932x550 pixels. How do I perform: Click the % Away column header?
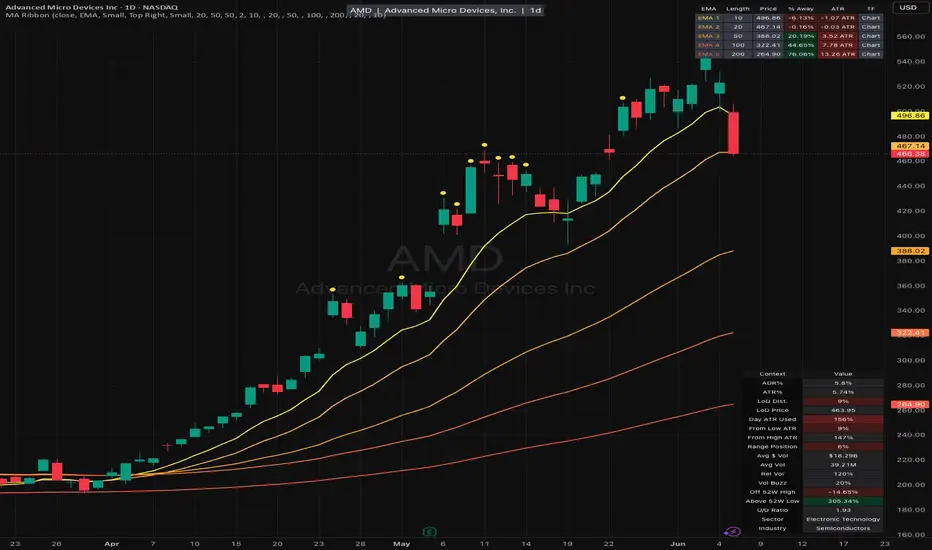tap(801, 9)
